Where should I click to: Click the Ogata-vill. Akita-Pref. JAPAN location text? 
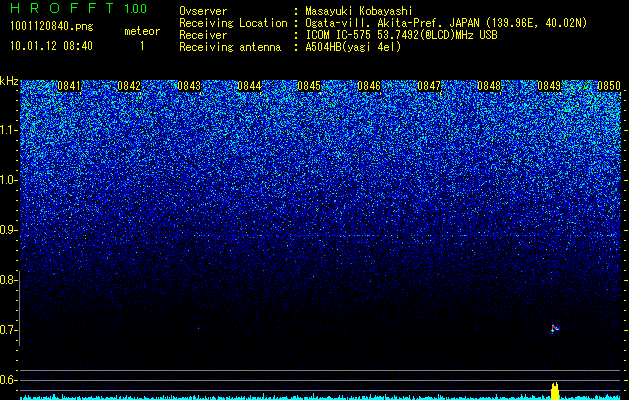point(446,23)
